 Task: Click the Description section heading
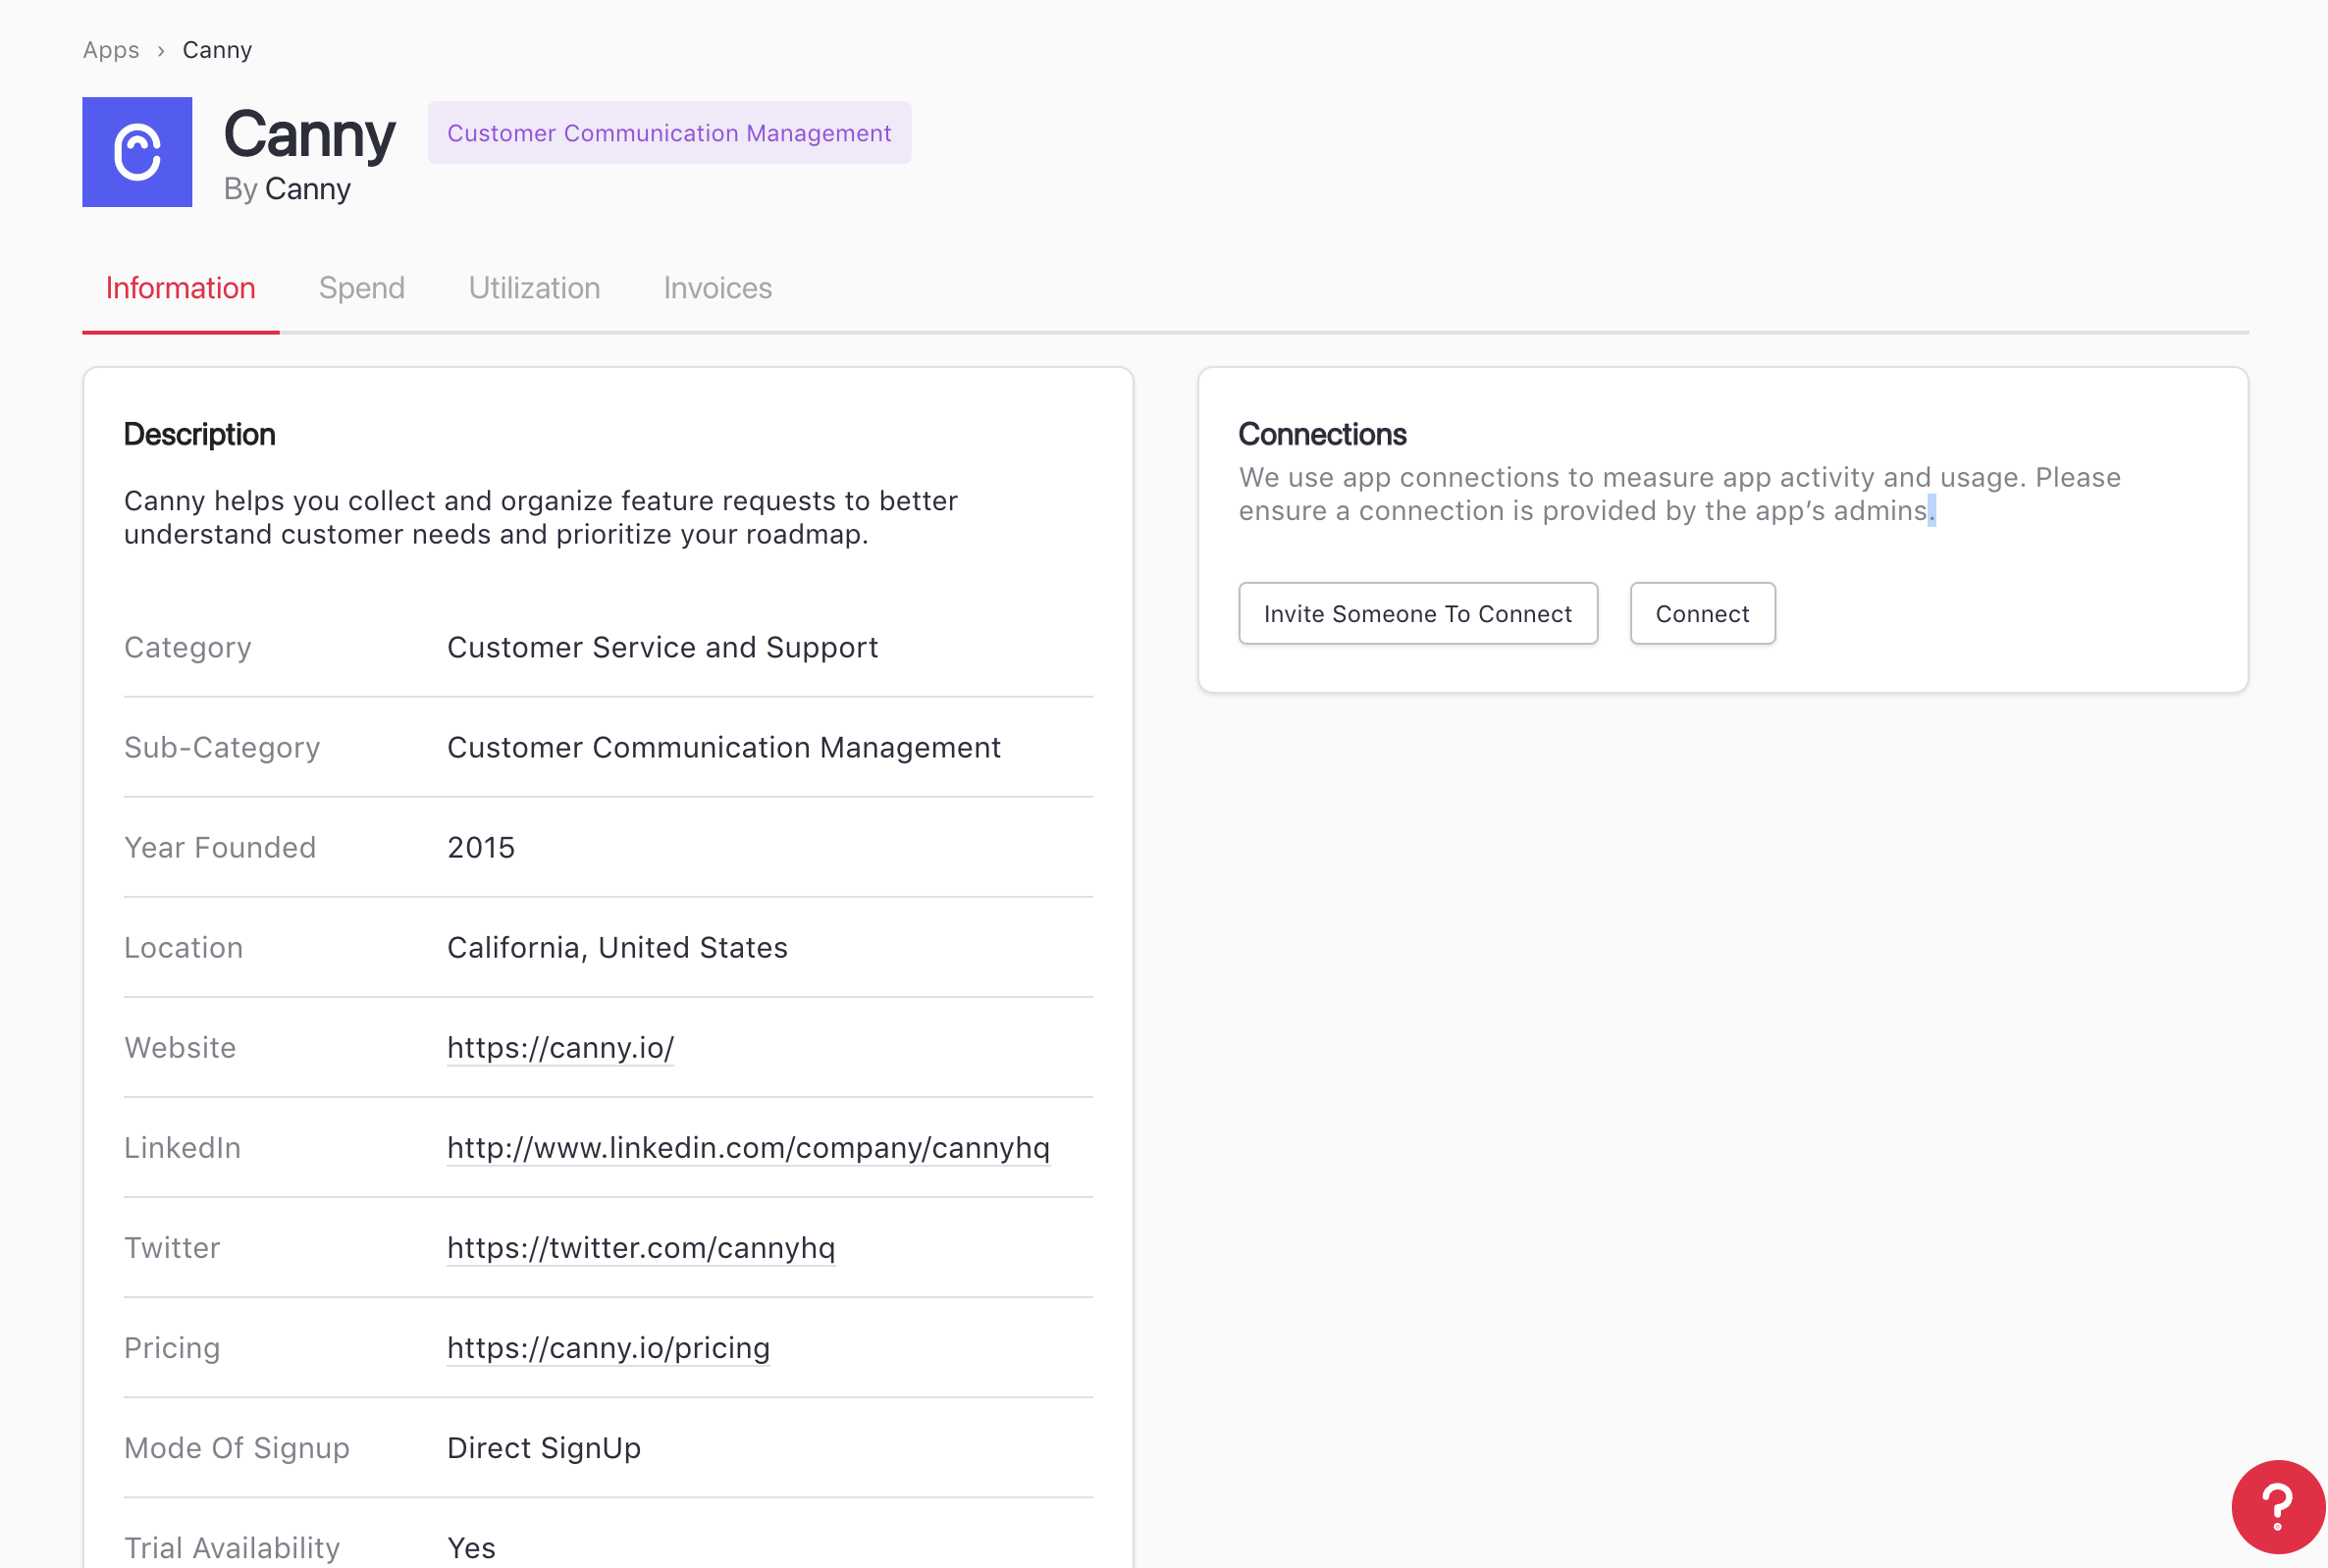pyautogui.click(x=199, y=434)
